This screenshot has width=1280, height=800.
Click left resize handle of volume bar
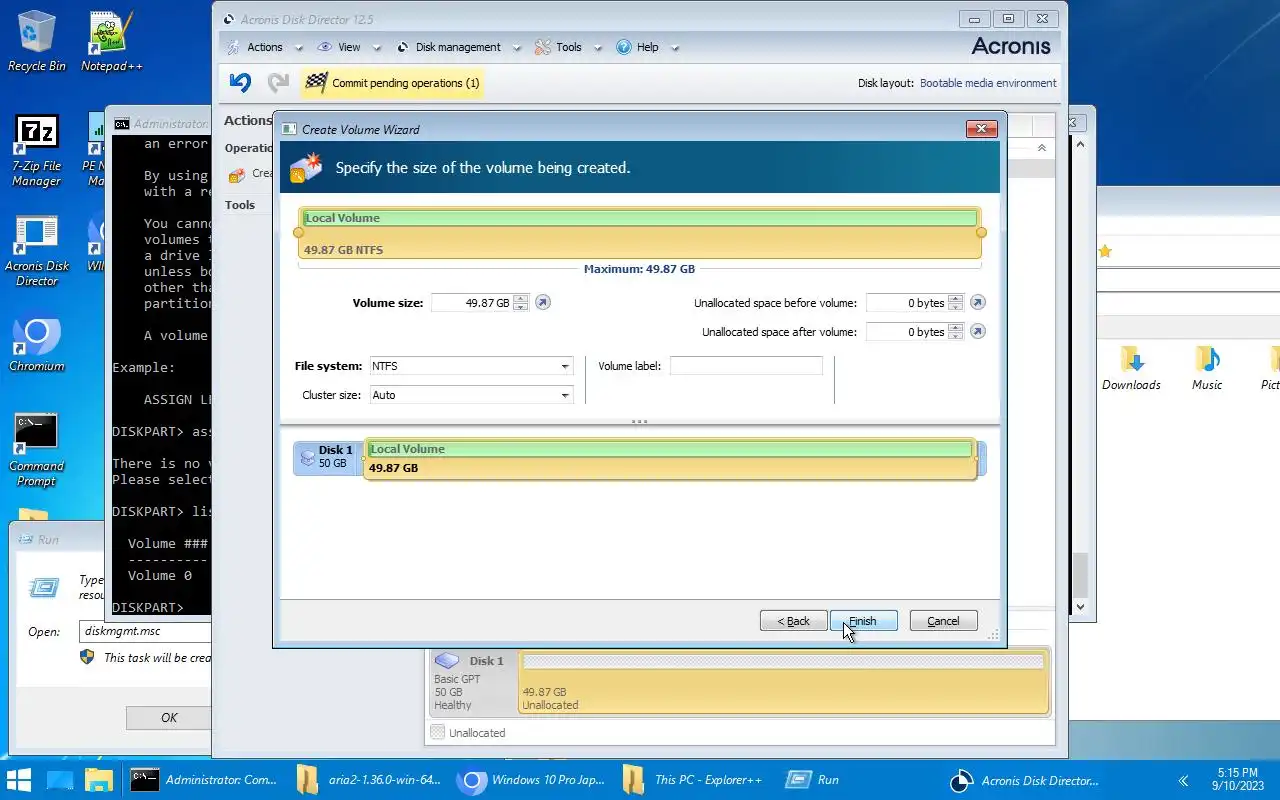[x=298, y=232]
